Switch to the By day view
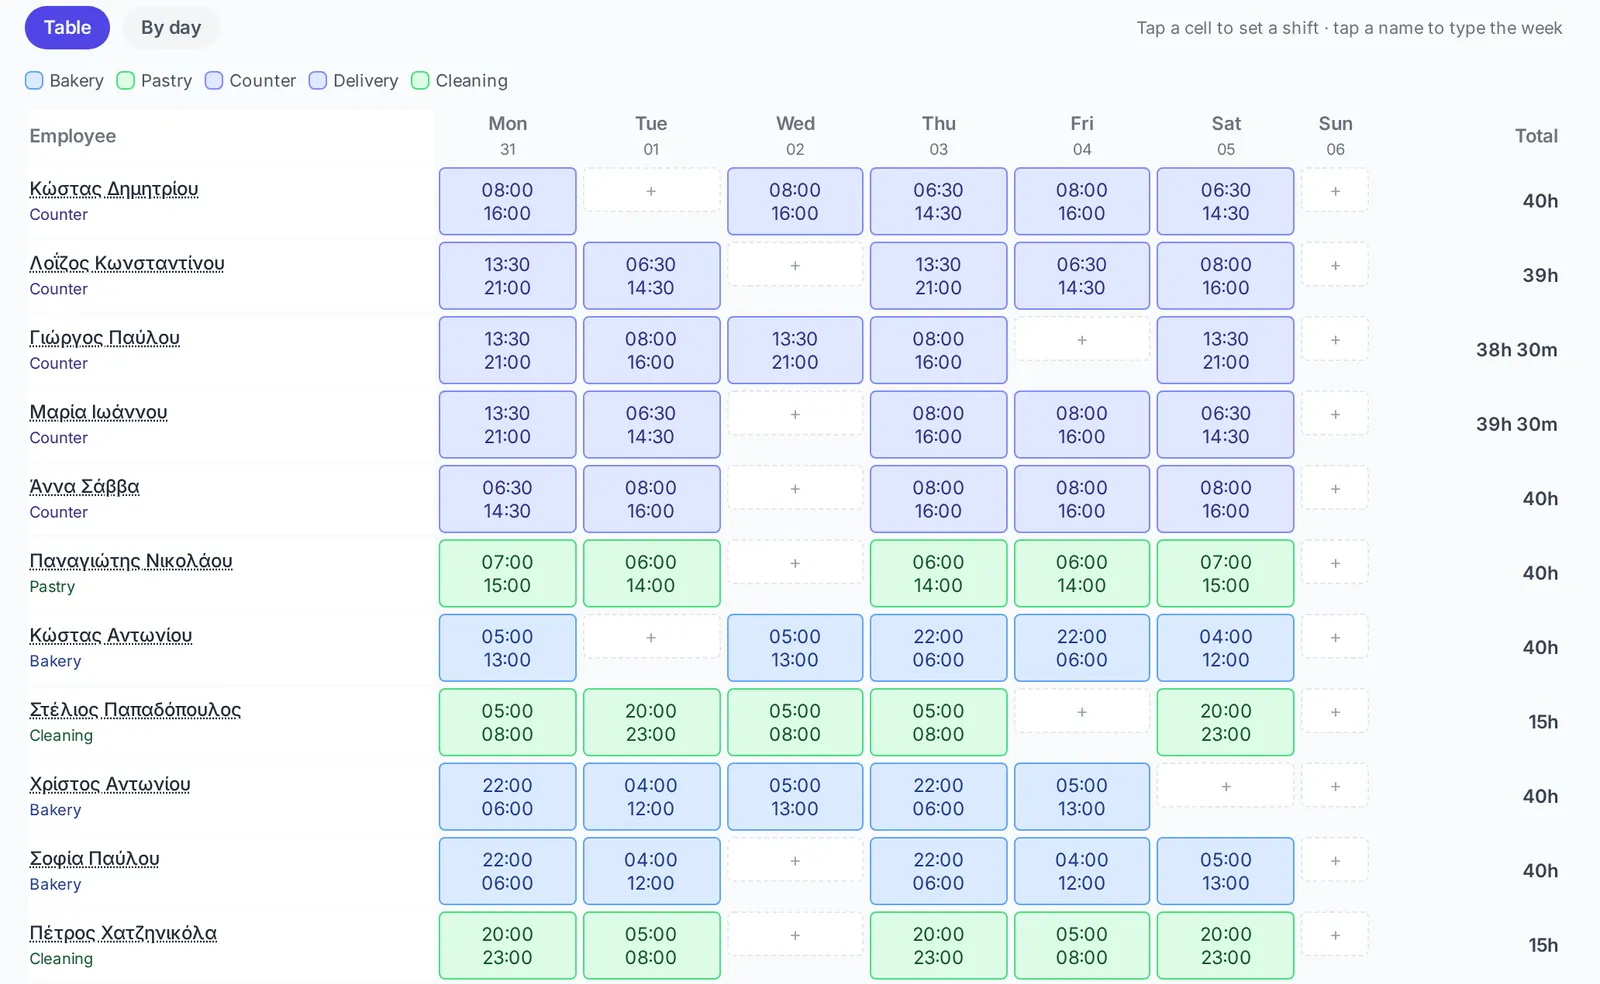 coord(171,28)
